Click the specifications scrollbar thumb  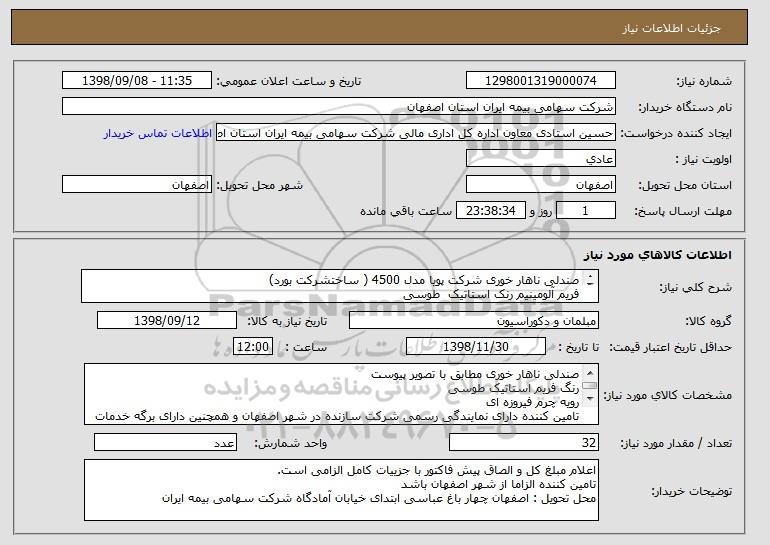(590, 385)
